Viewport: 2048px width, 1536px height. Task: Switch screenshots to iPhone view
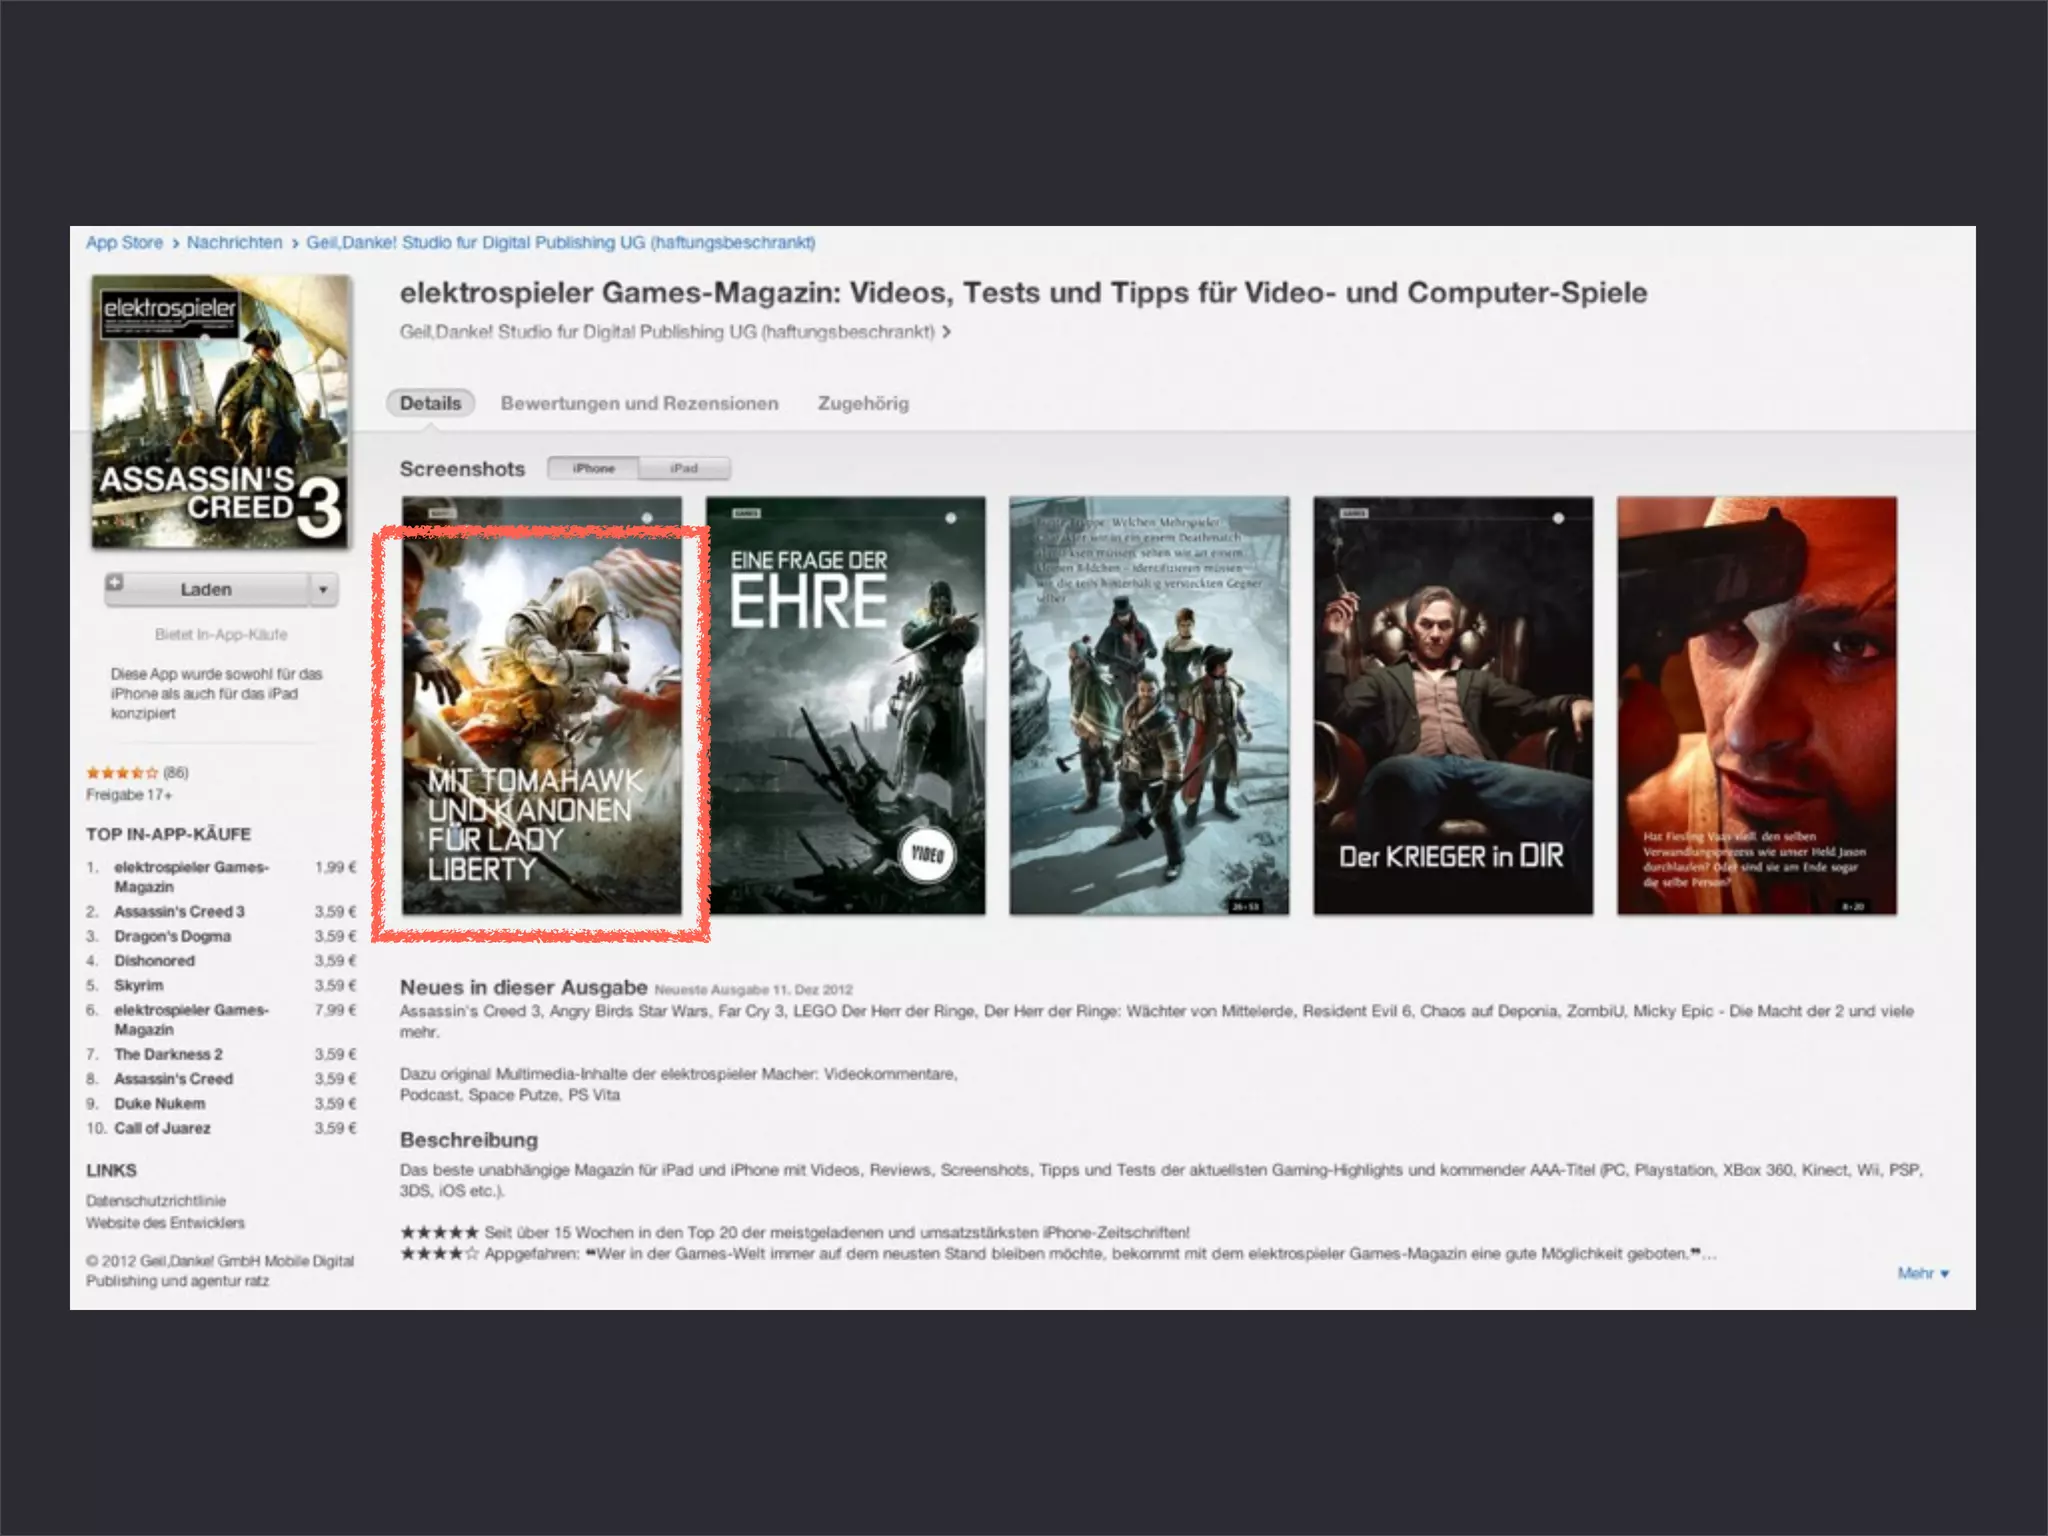pos(593,468)
